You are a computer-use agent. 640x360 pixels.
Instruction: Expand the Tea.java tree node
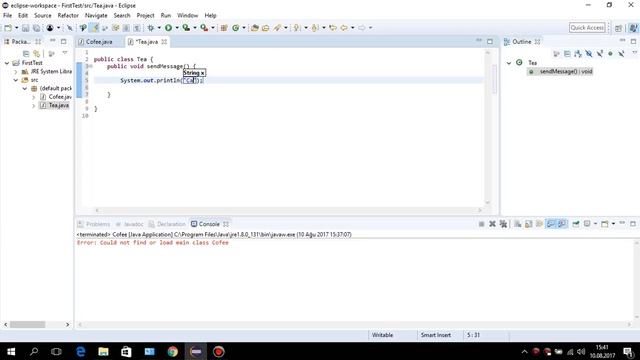[33, 105]
